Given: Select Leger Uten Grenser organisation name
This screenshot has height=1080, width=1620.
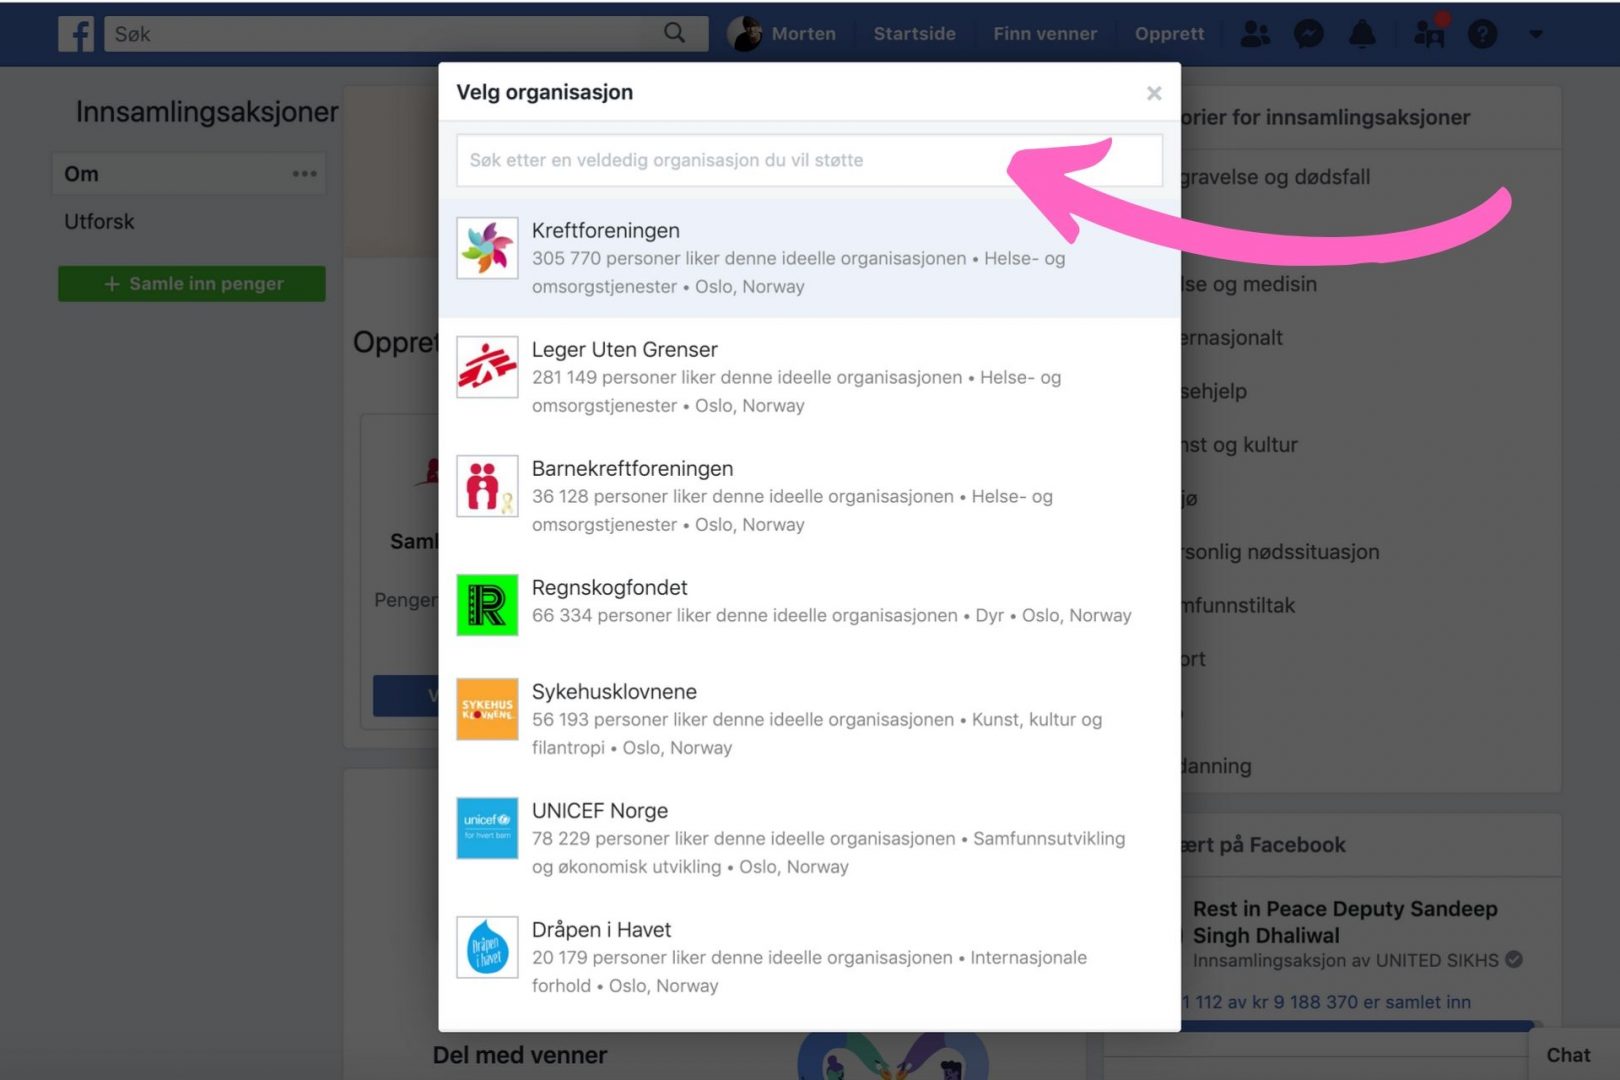Looking at the screenshot, I should (x=625, y=350).
